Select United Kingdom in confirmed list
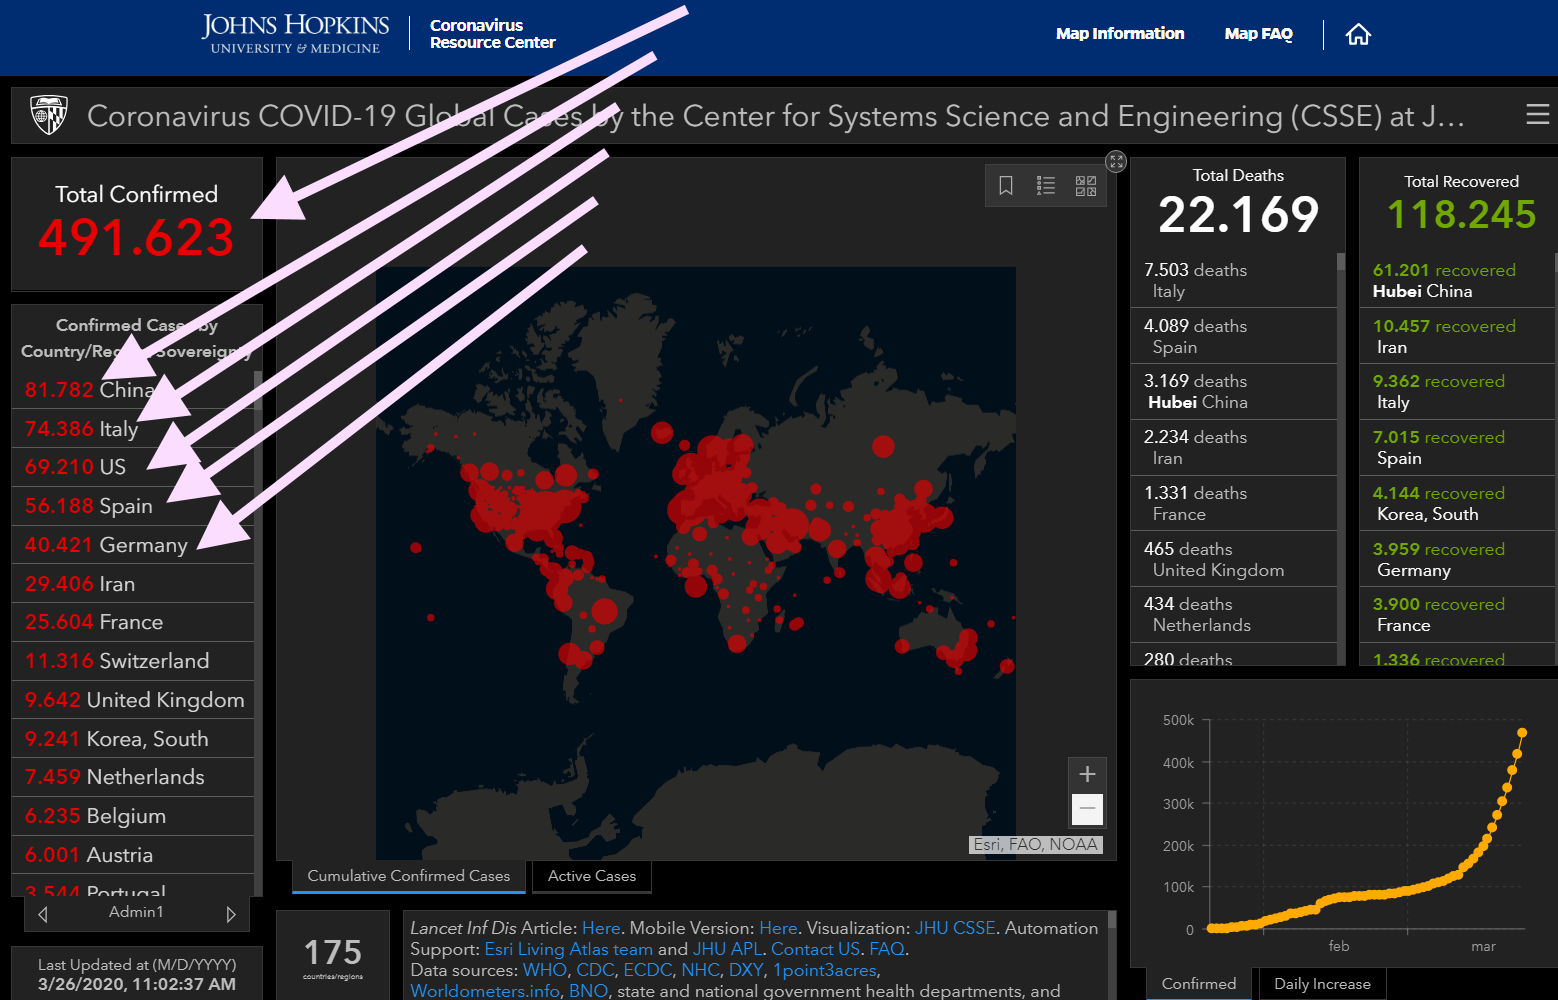 [133, 700]
